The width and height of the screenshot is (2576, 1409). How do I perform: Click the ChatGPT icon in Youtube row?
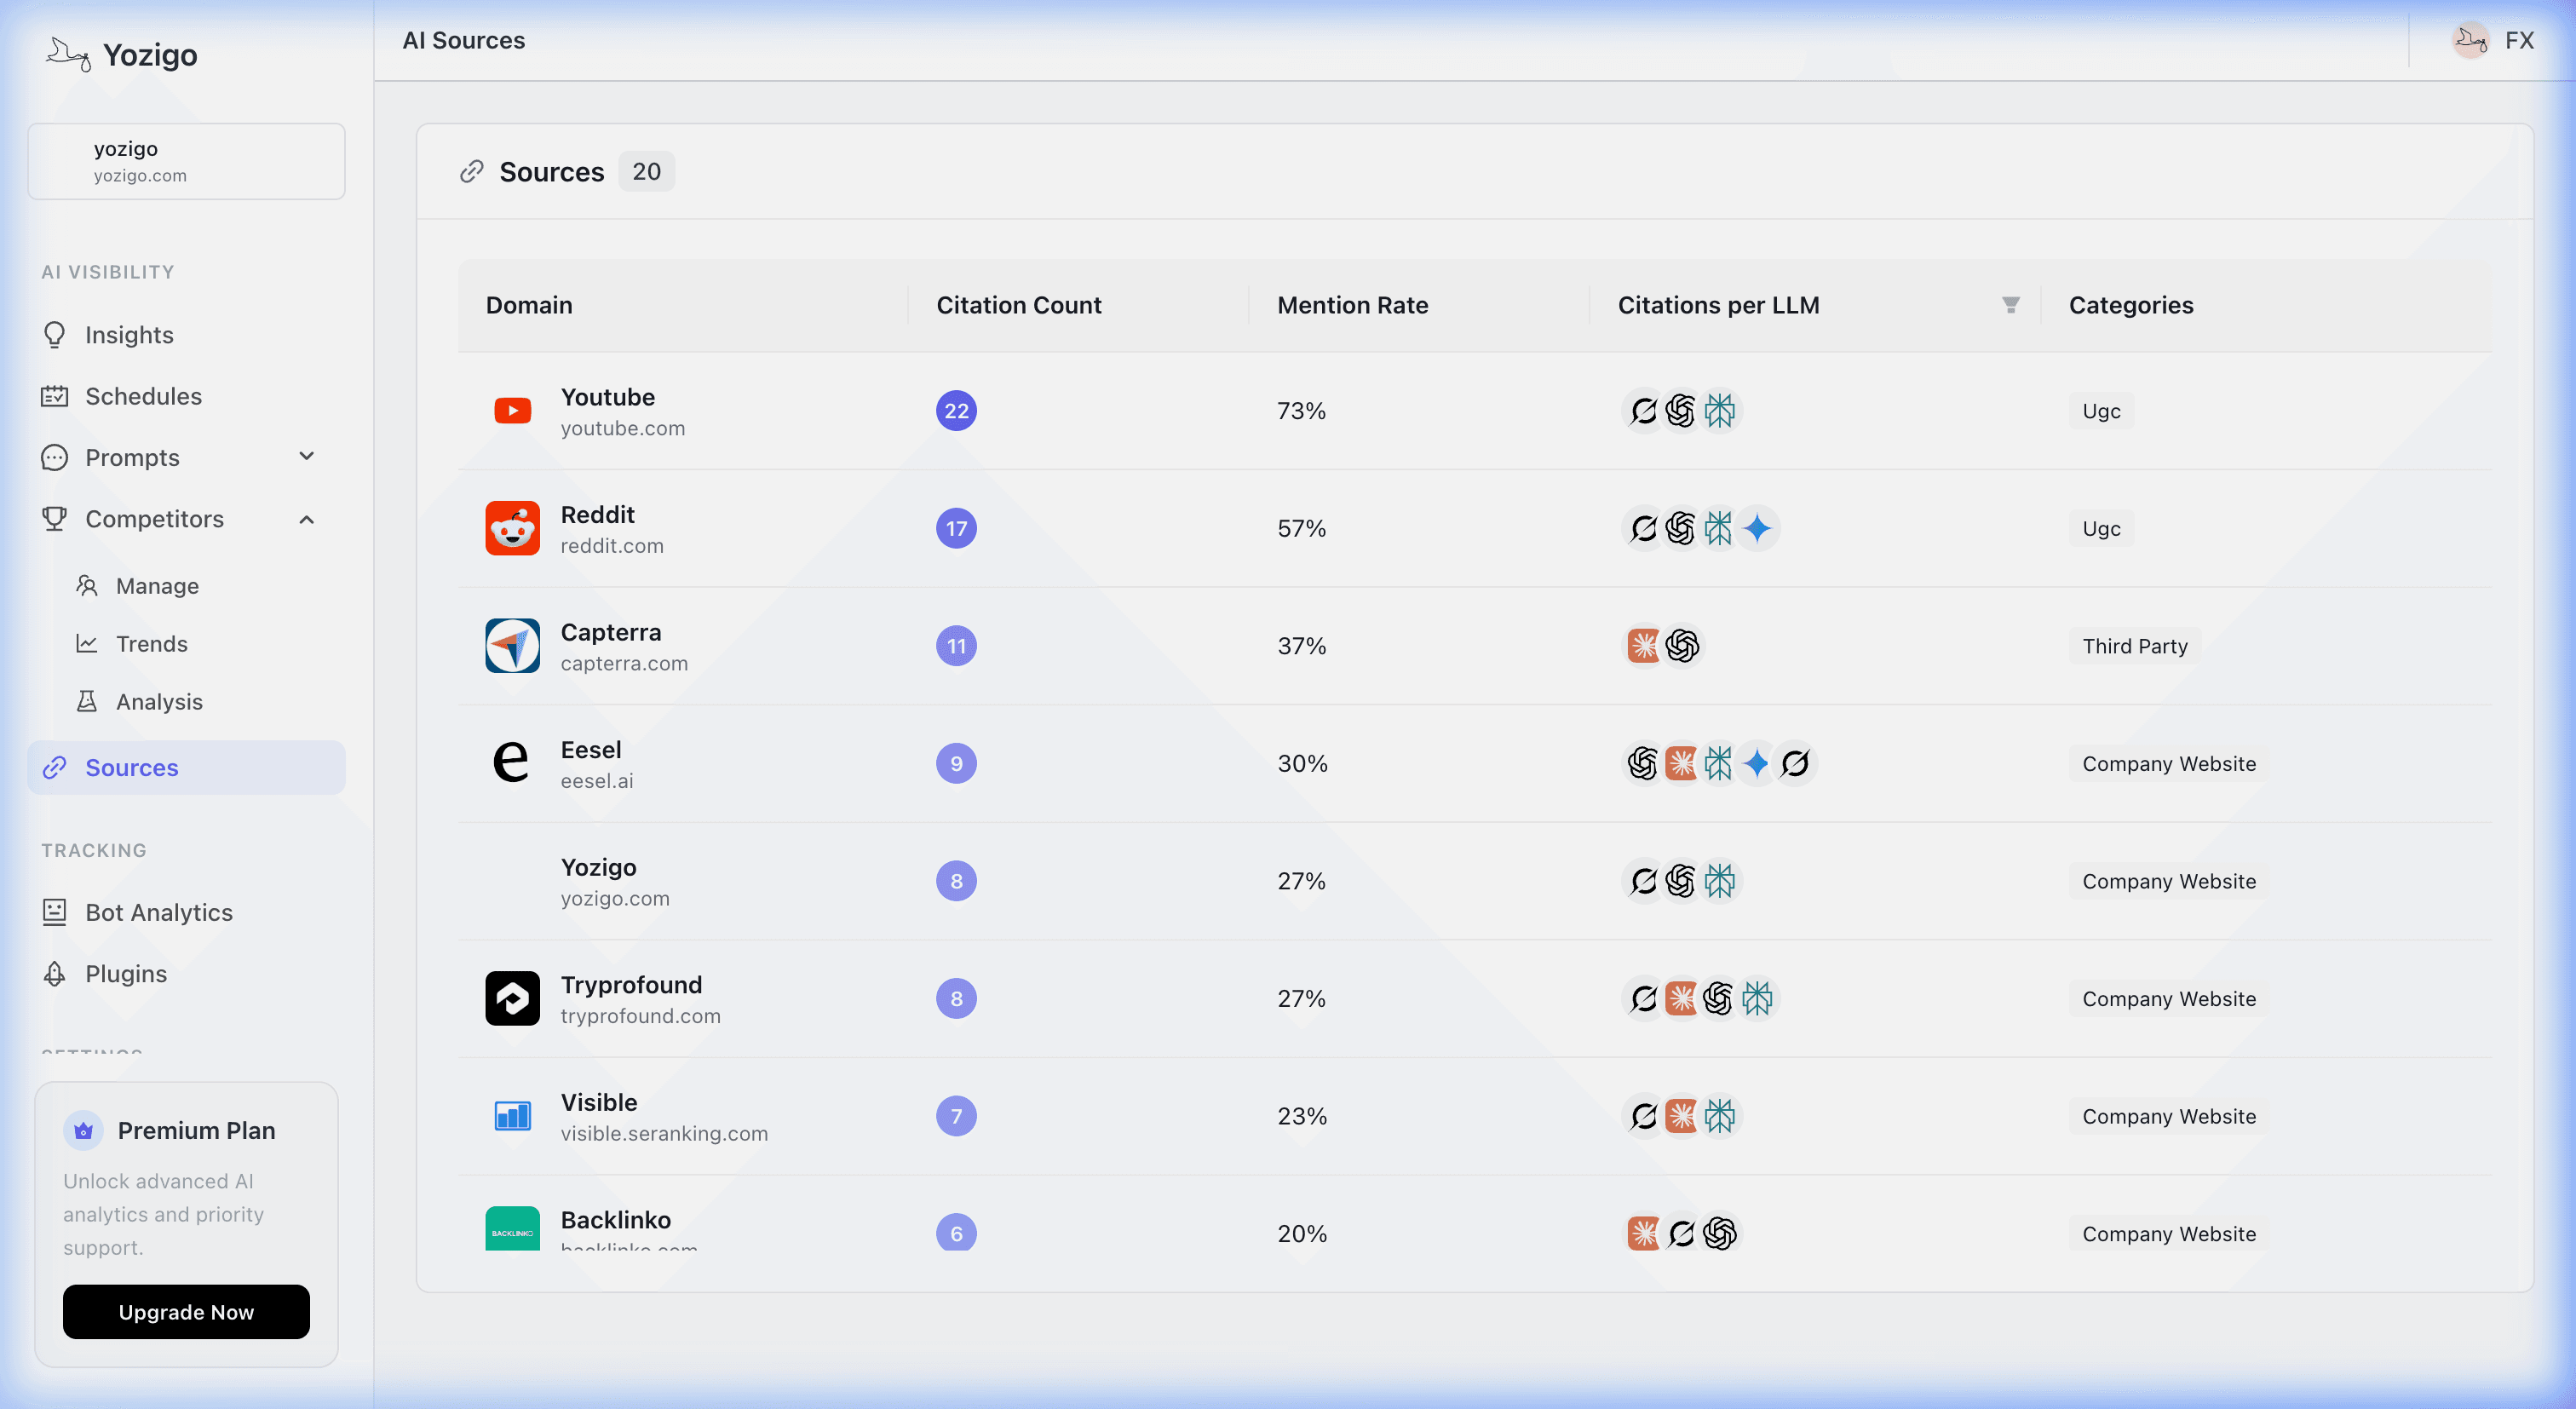(x=1681, y=411)
